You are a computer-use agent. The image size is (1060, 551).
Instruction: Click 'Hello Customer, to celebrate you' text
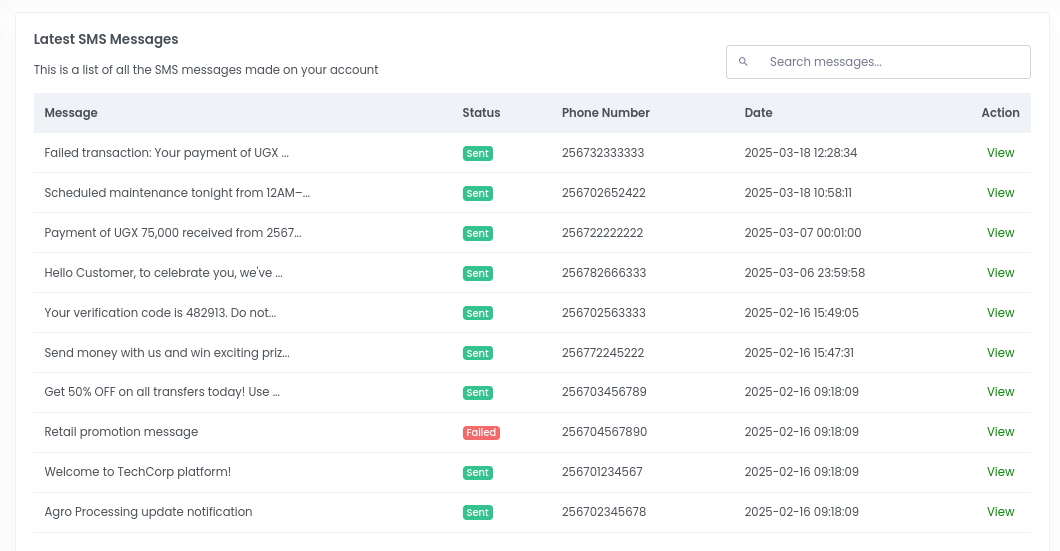point(141,272)
